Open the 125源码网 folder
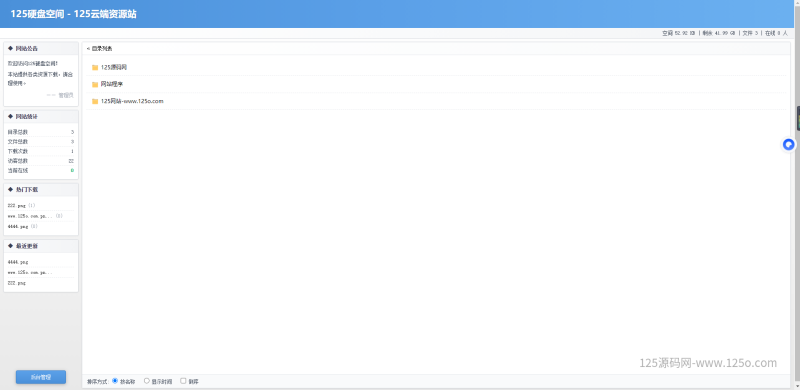The image size is (800, 390). [x=114, y=67]
